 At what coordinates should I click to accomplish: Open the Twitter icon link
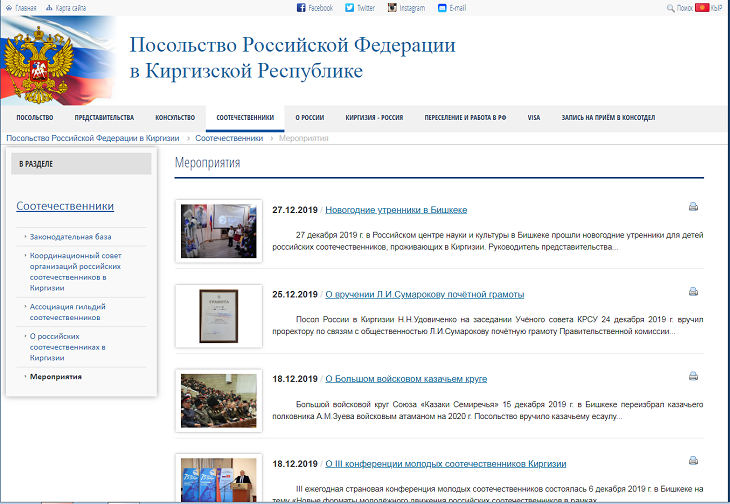350,8
